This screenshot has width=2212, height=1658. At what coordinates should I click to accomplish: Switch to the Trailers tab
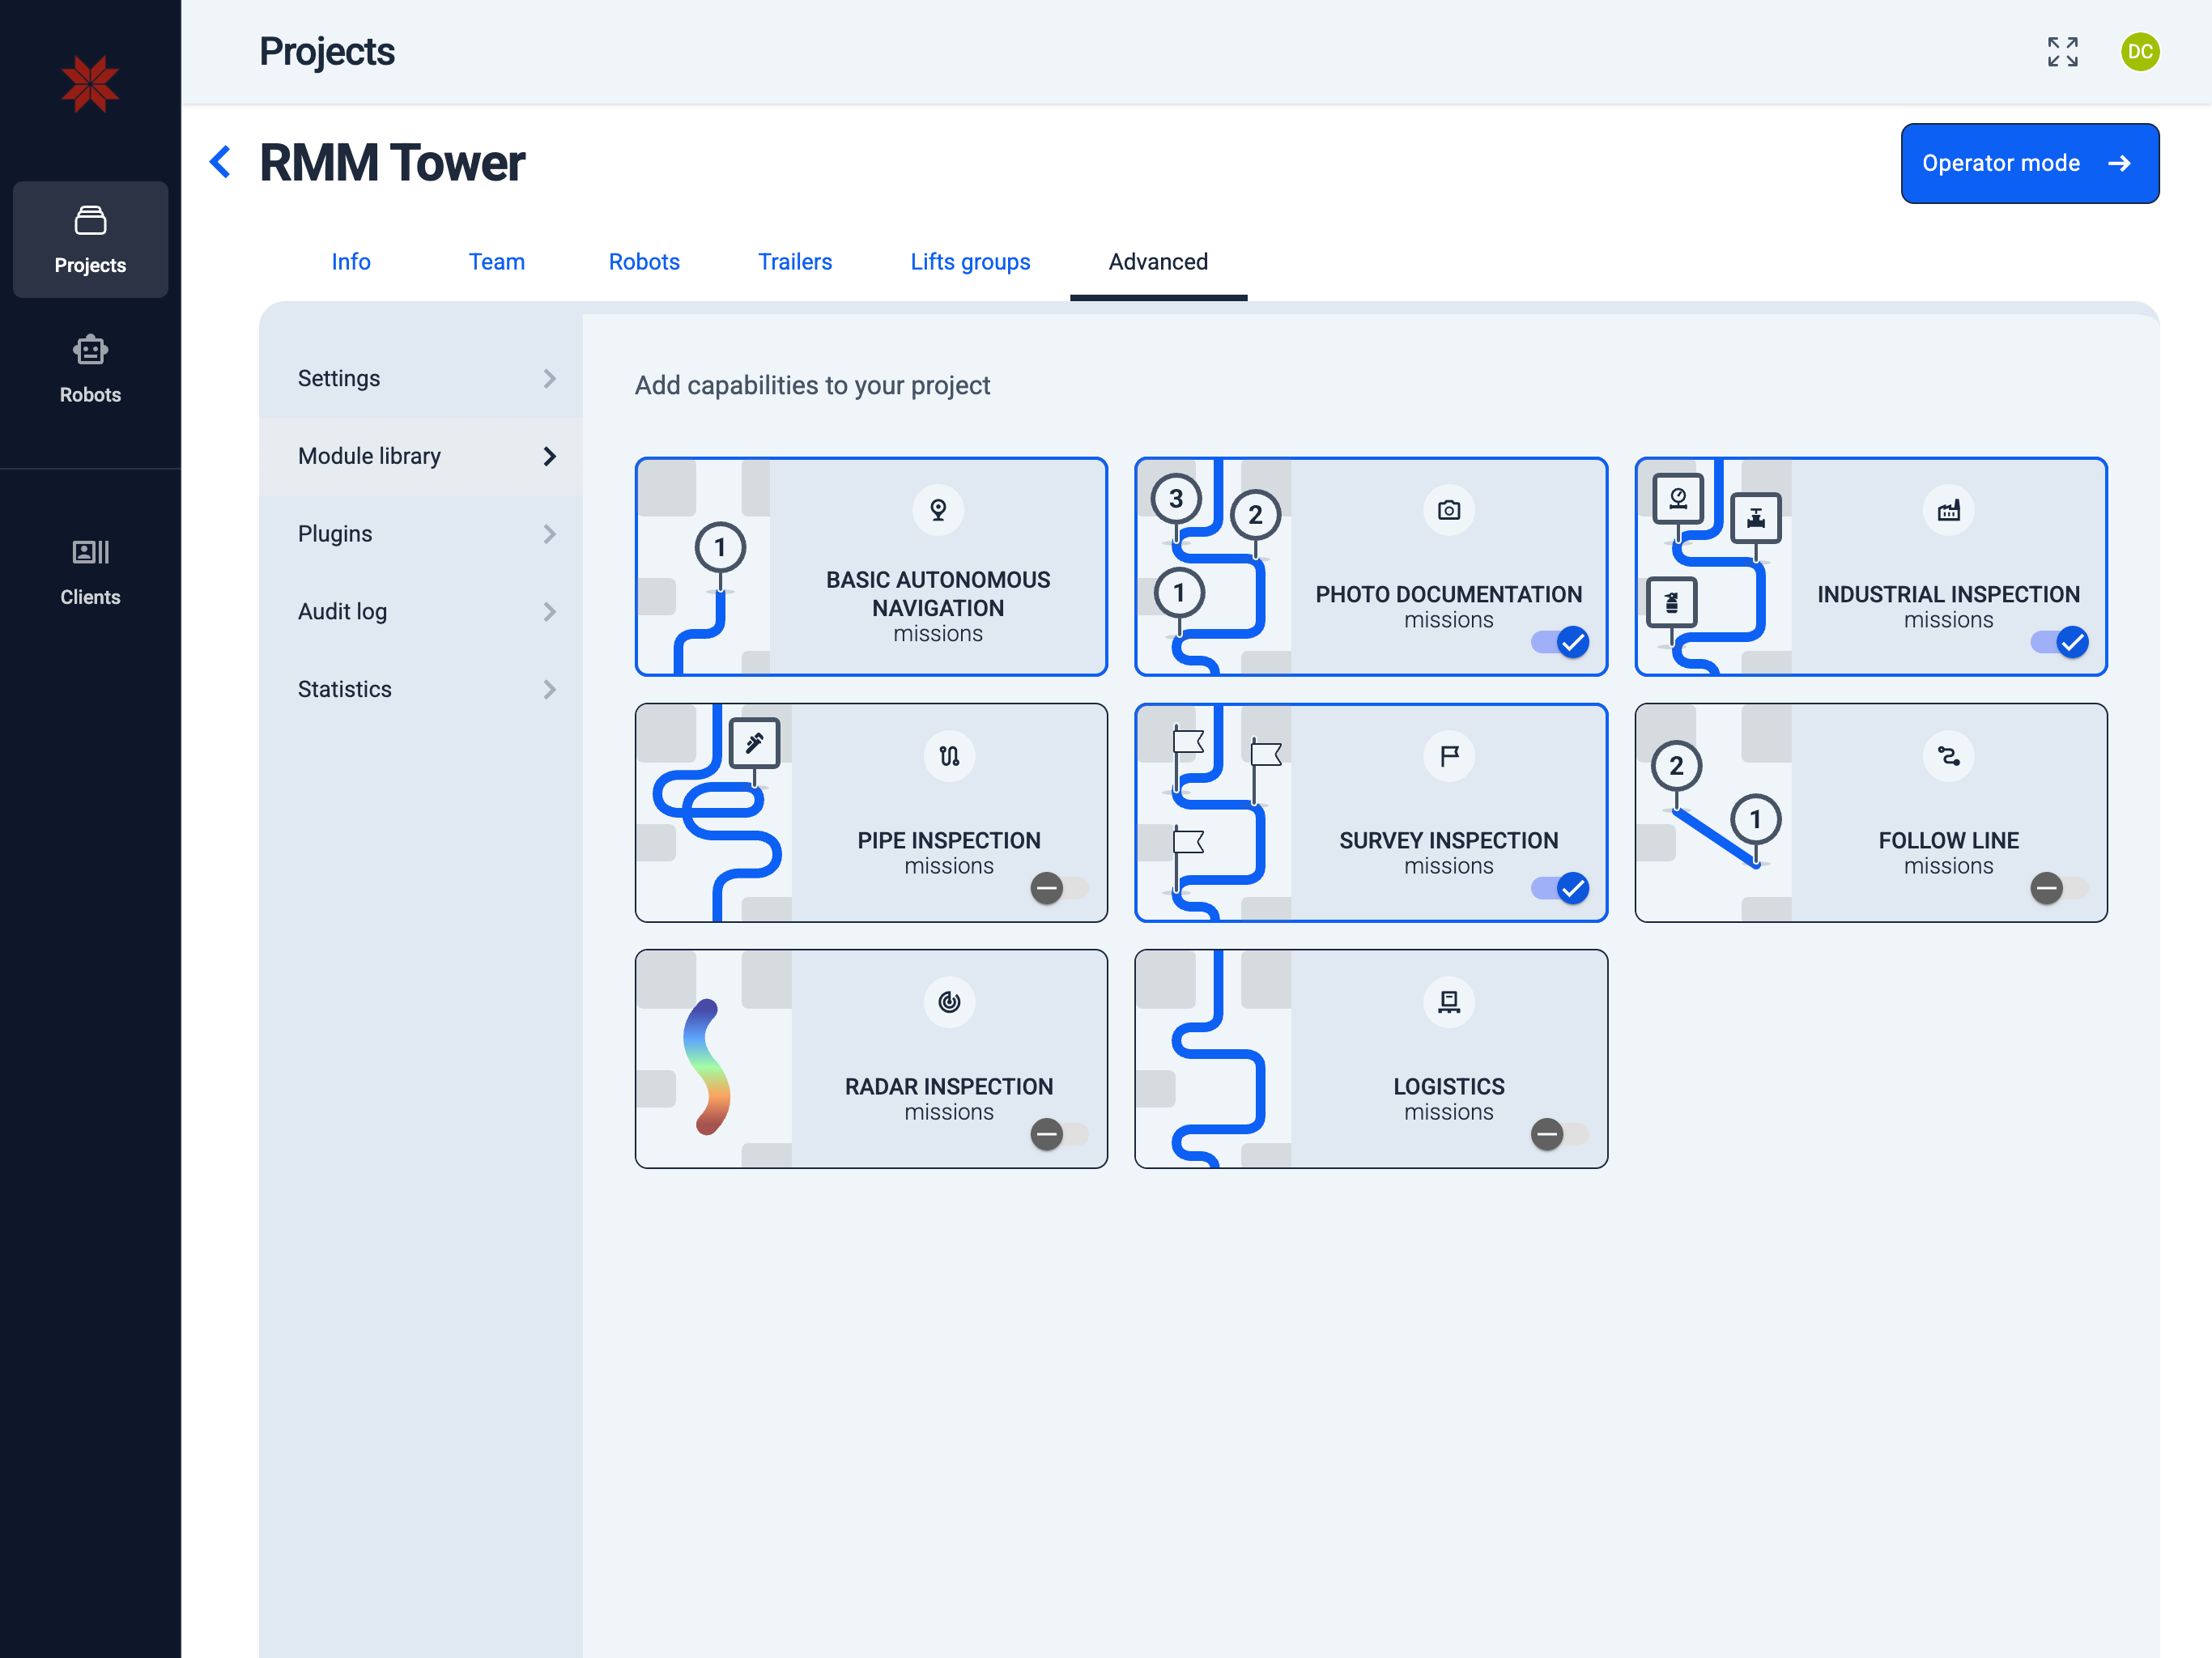point(794,262)
